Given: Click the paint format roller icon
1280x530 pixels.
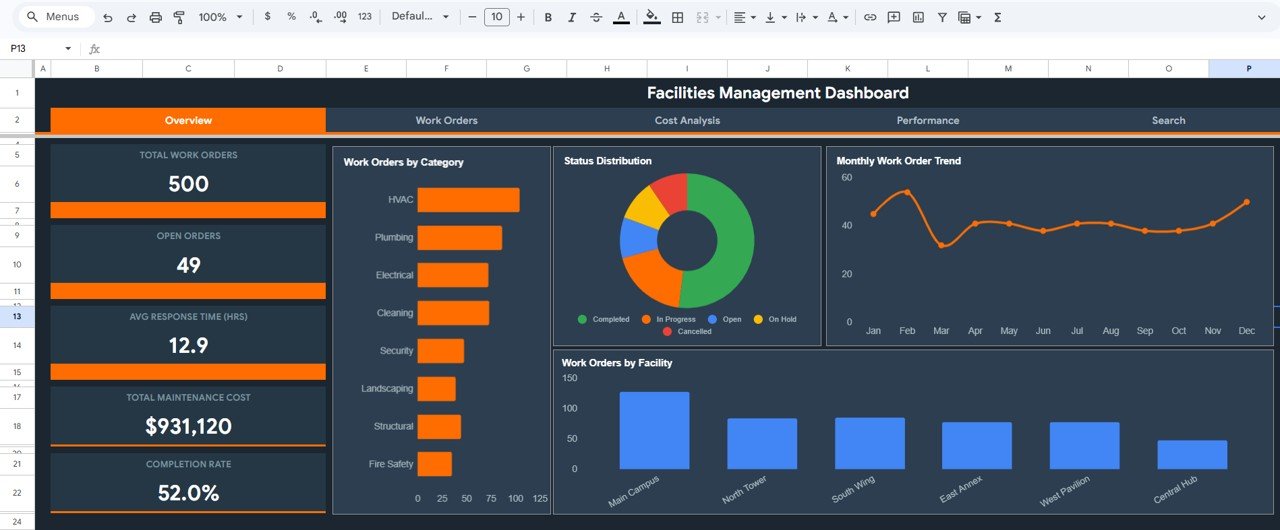Looking at the screenshot, I should pyautogui.click(x=179, y=17).
